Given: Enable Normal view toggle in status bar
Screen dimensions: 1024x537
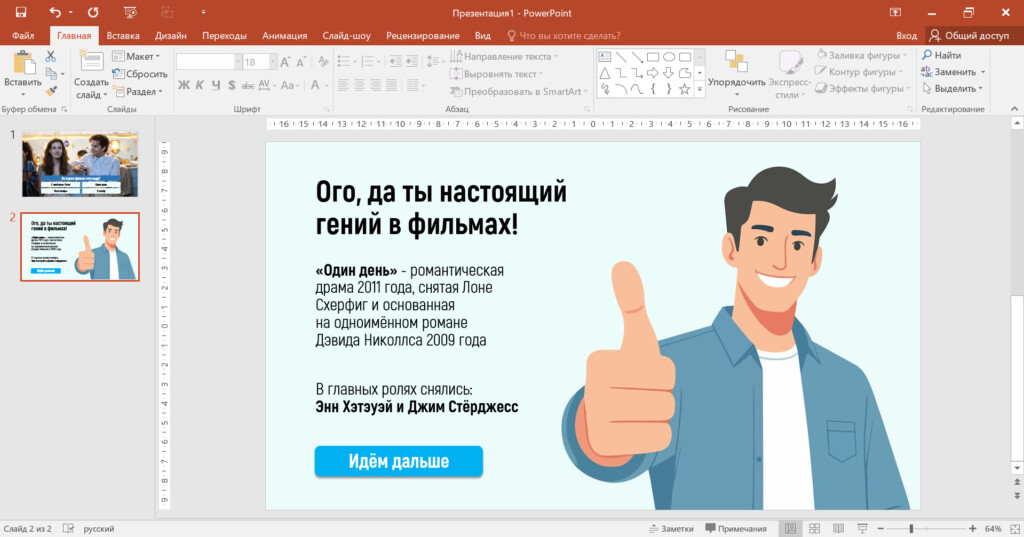Looking at the screenshot, I should [790, 529].
